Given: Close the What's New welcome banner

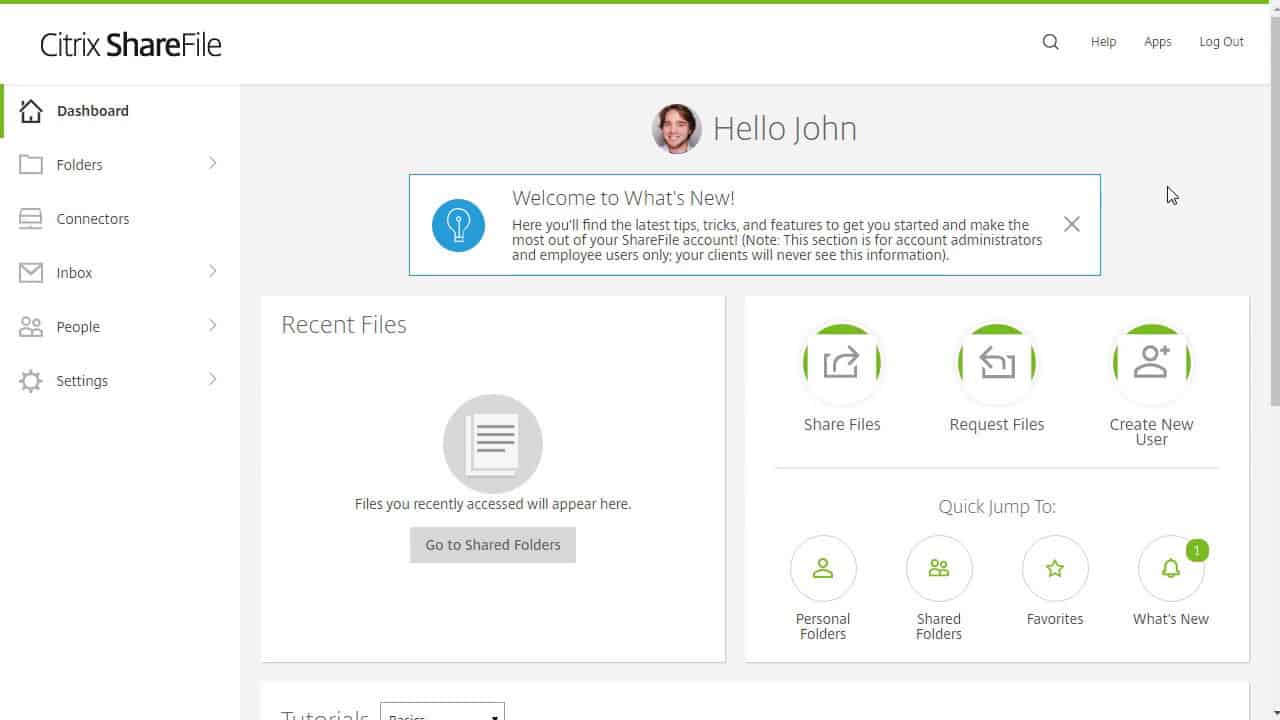Looking at the screenshot, I should point(1072,224).
